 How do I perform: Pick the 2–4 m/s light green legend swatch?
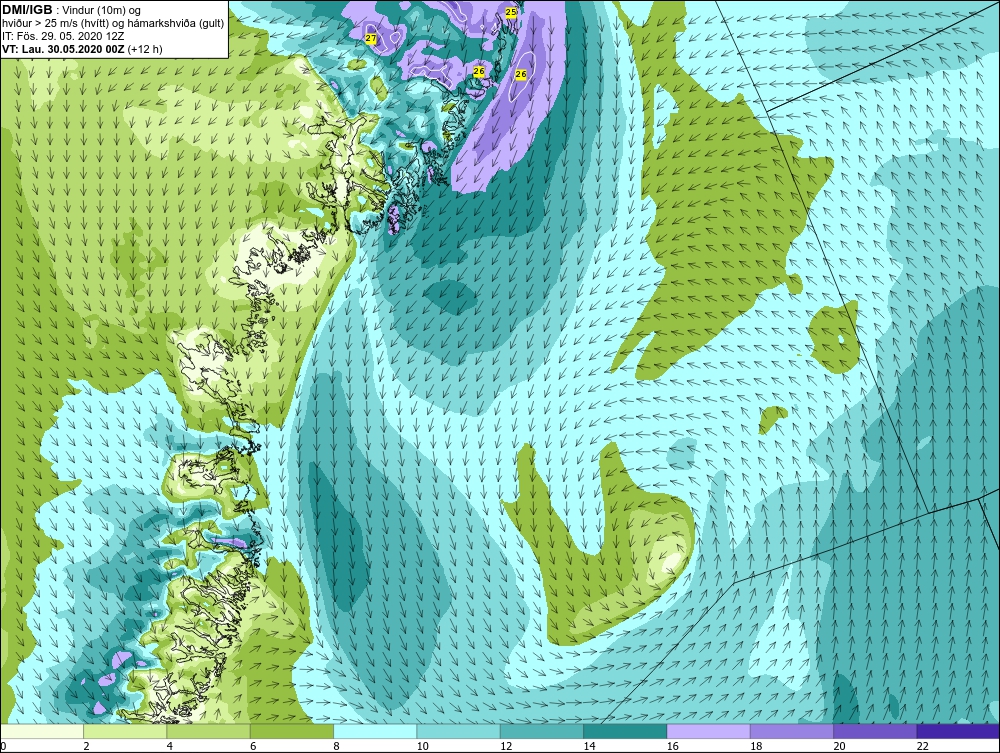pos(125,731)
